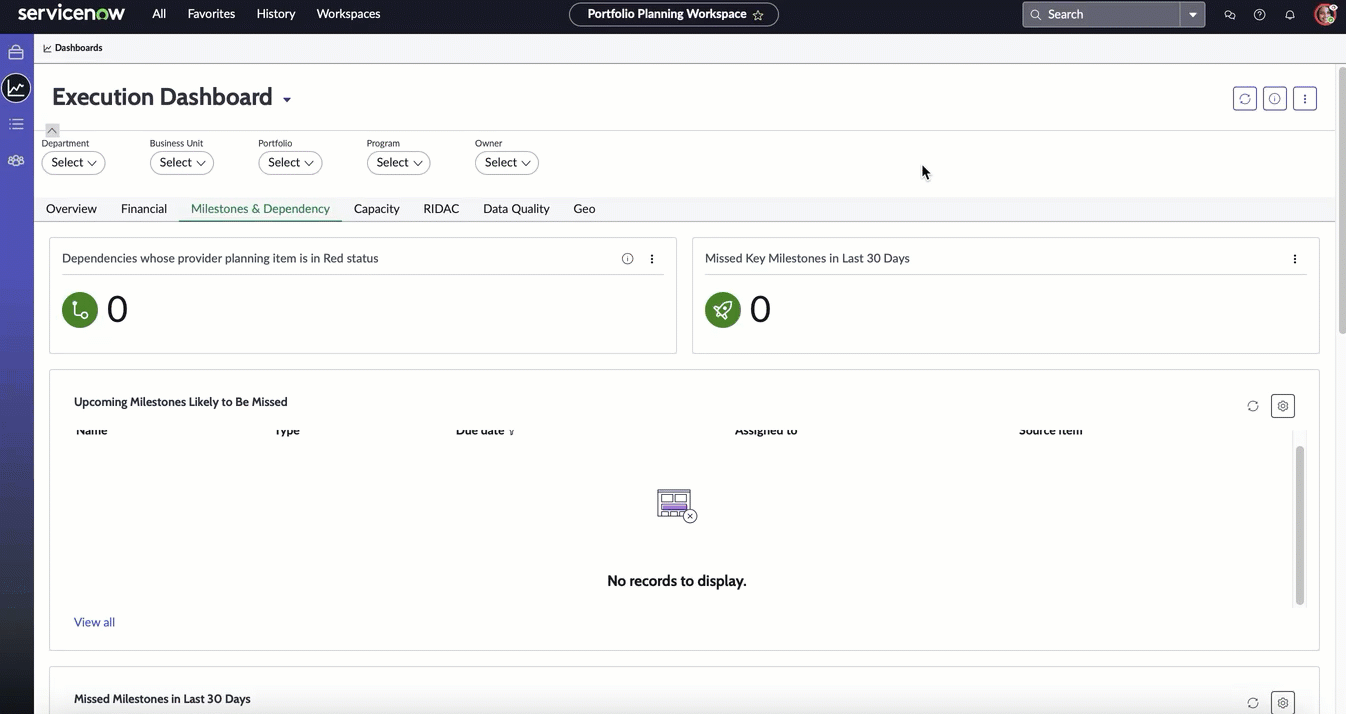Open the History menu

click(276, 14)
